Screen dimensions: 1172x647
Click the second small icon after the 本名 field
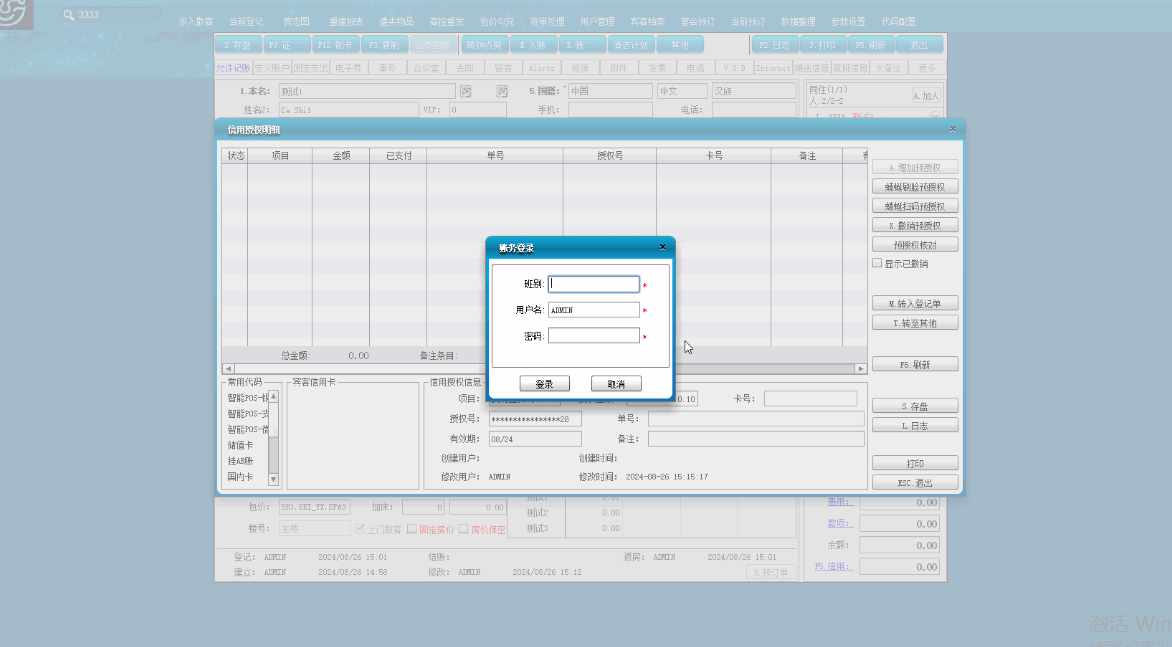(x=502, y=91)
